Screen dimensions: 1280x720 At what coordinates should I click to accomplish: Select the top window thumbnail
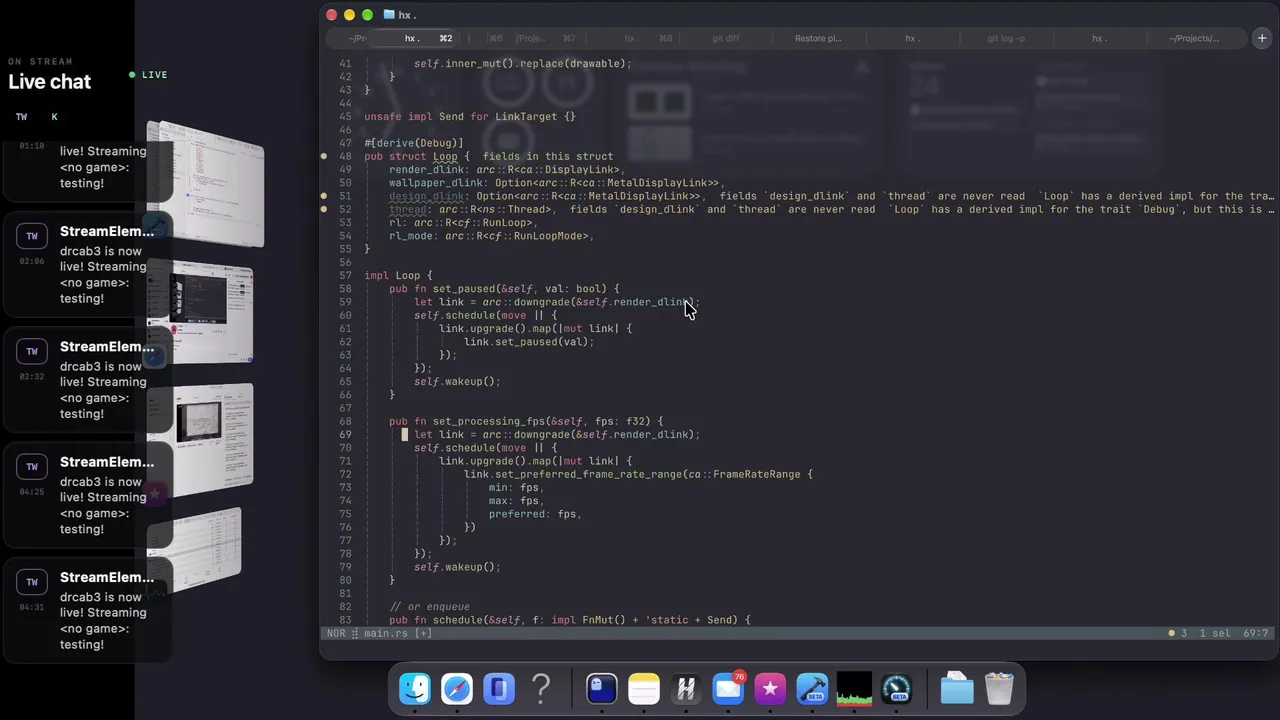205,183
